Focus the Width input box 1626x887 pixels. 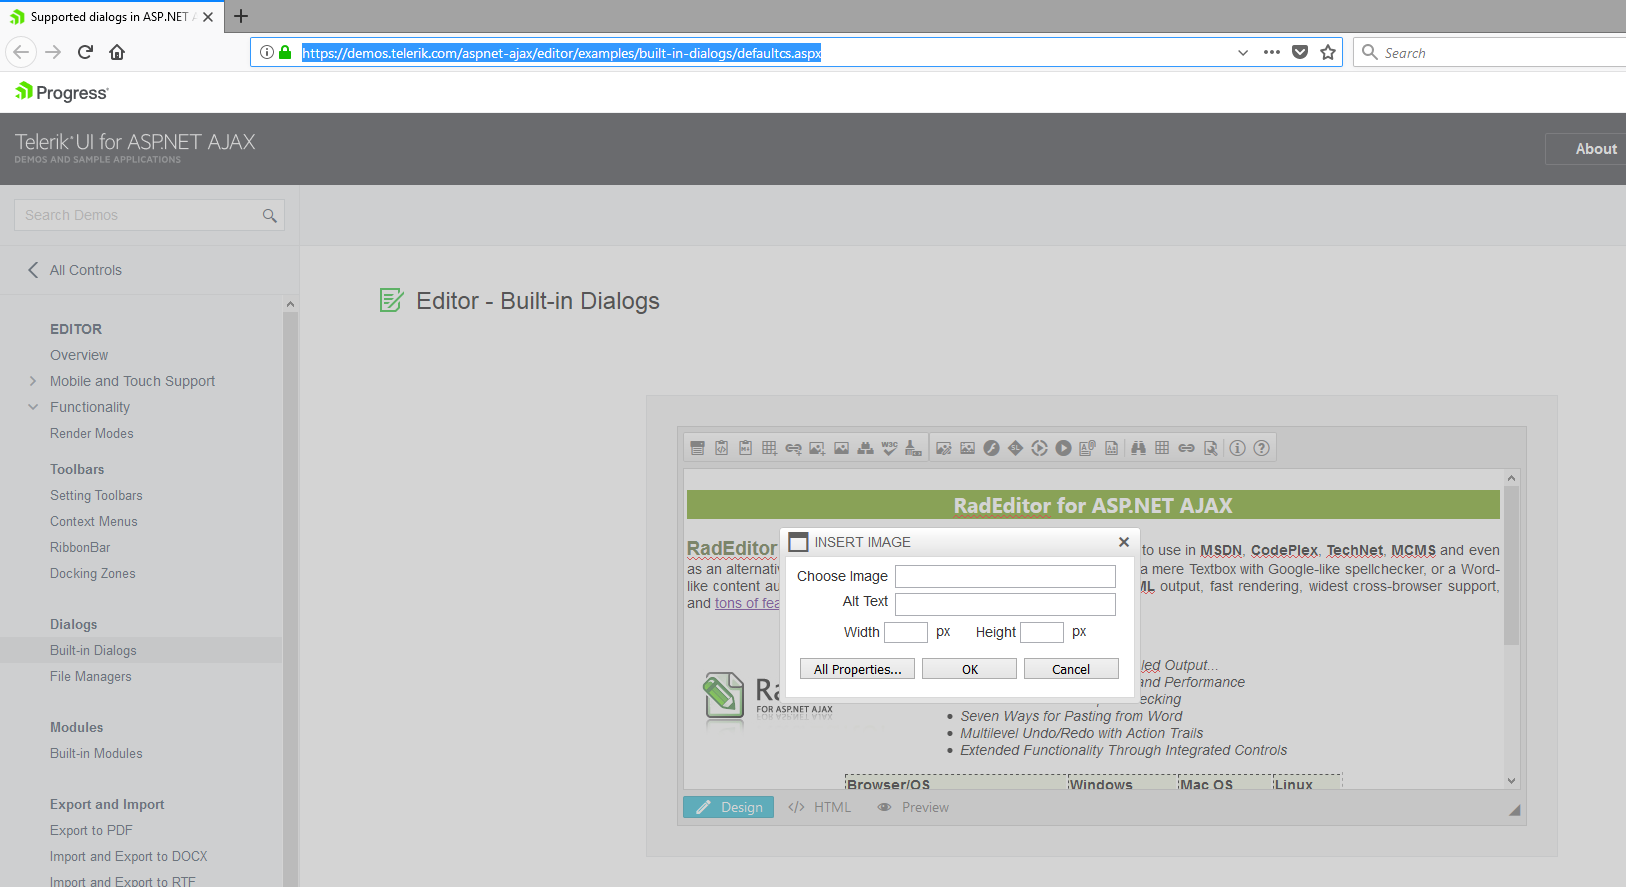(x=906, y=632)
